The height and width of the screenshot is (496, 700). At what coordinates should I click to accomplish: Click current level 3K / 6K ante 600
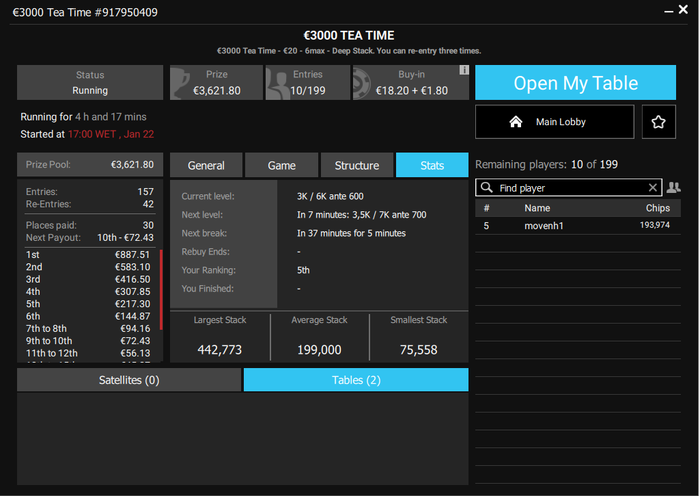[x=330, y=196]
